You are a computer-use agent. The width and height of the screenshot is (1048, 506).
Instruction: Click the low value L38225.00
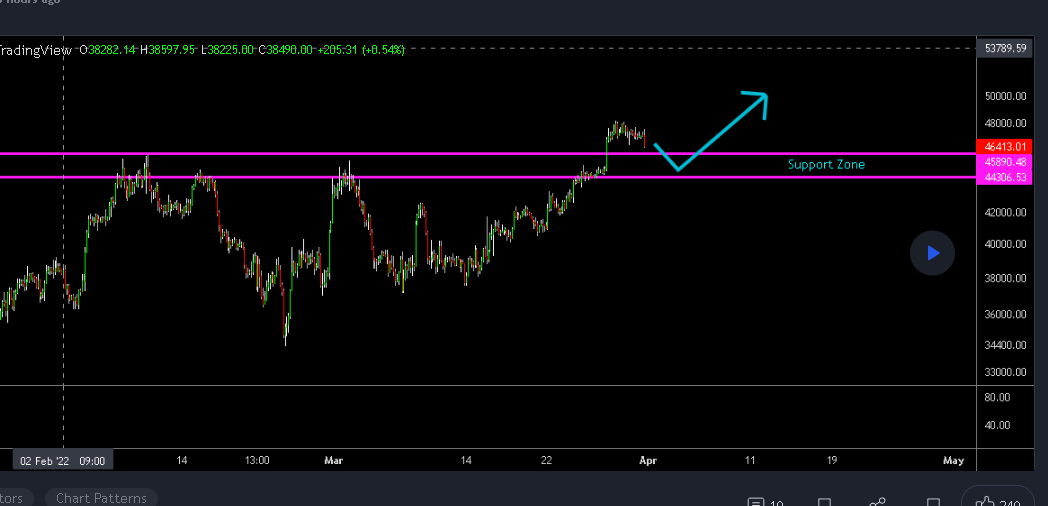point(227,49)
